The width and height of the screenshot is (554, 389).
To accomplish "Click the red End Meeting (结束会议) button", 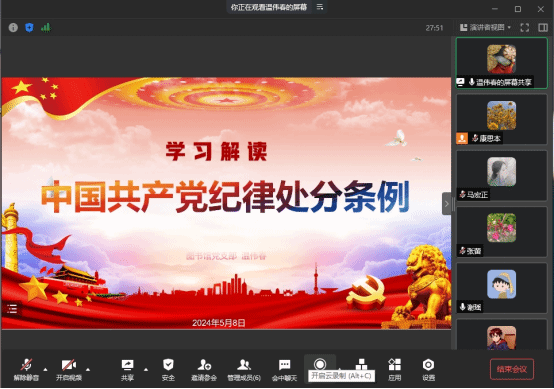I will click(x=512, y=370).
